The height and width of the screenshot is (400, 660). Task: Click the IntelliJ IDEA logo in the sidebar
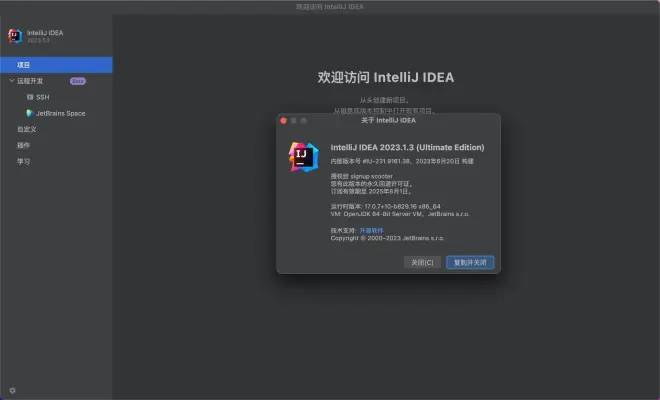[x=15, y=36]
